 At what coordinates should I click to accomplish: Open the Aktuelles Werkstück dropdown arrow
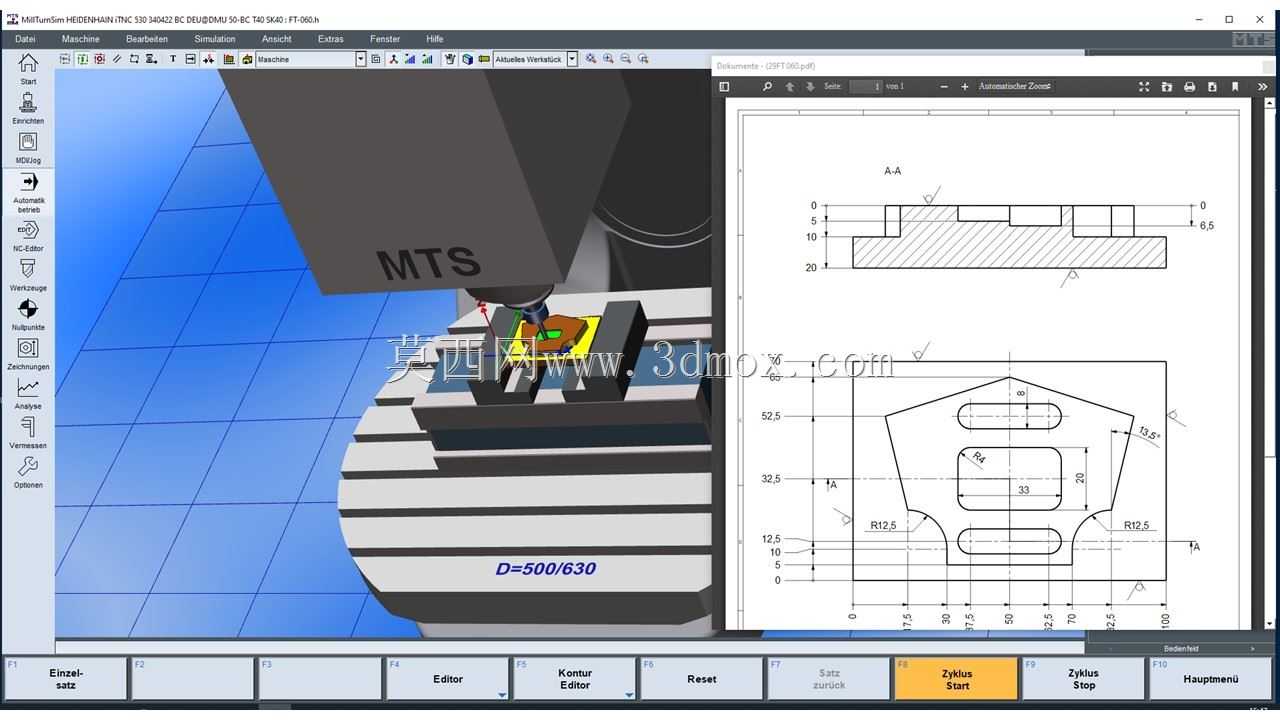click(572, 59)
